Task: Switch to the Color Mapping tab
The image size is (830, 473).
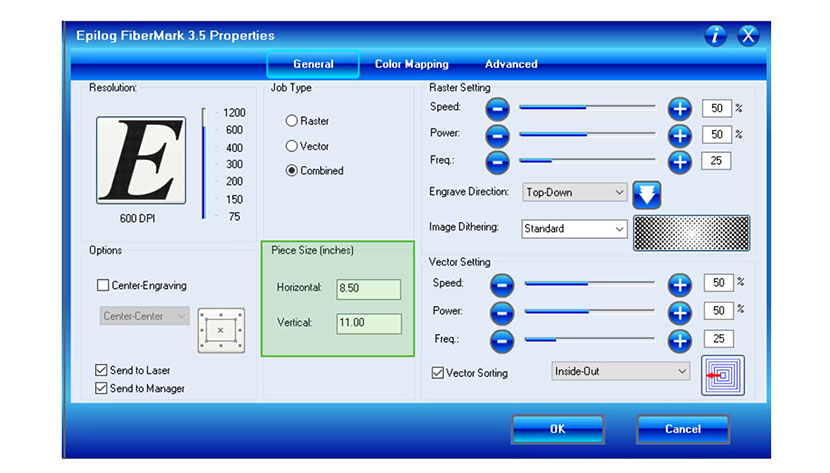Action: pos(411,64)
